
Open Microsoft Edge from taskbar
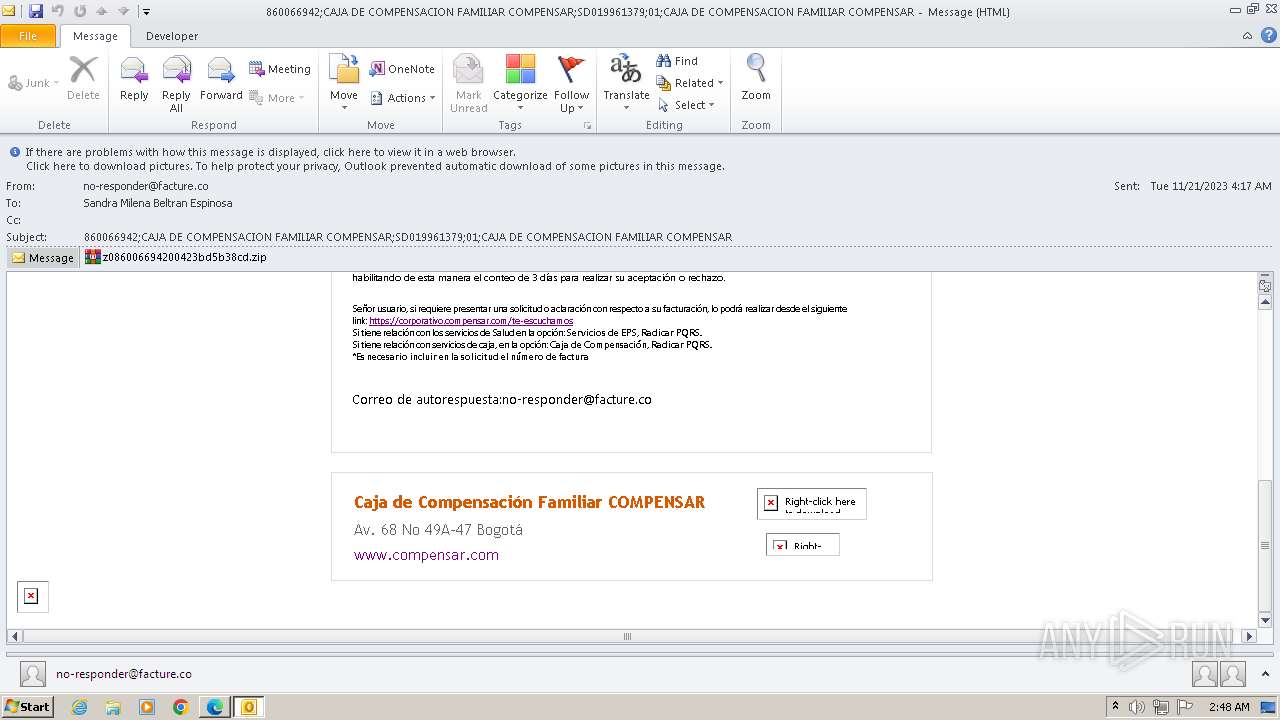(215, 707)
